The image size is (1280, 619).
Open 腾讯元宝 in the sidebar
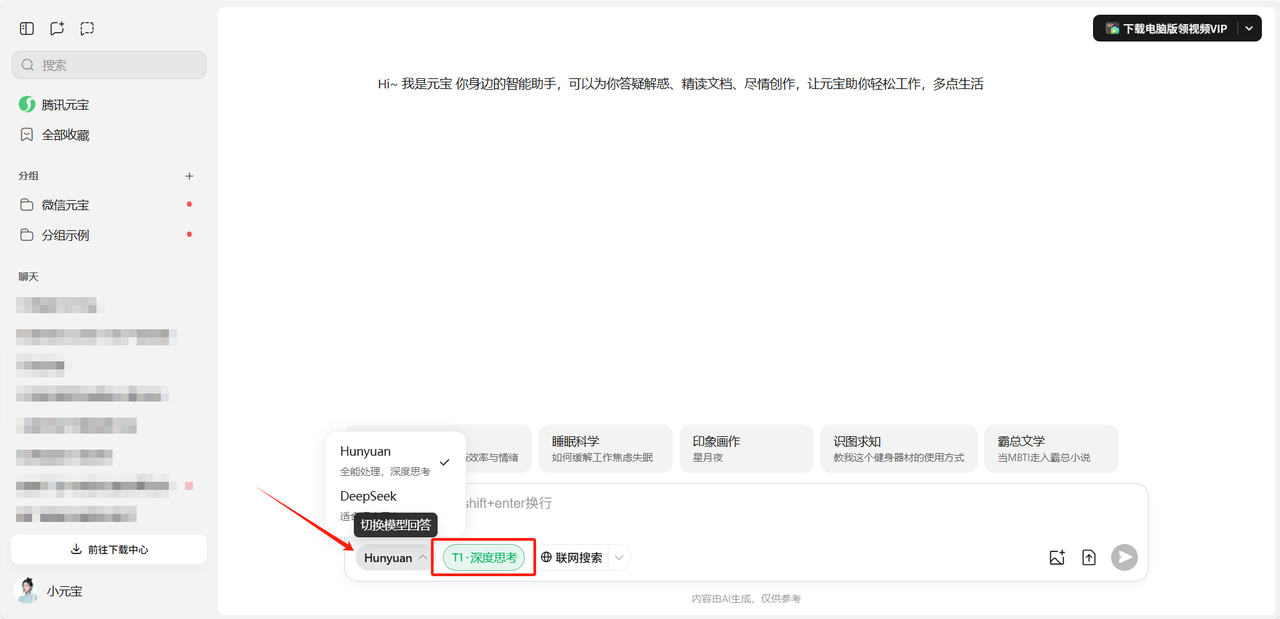pyautogui.click(x=109, y=105)
